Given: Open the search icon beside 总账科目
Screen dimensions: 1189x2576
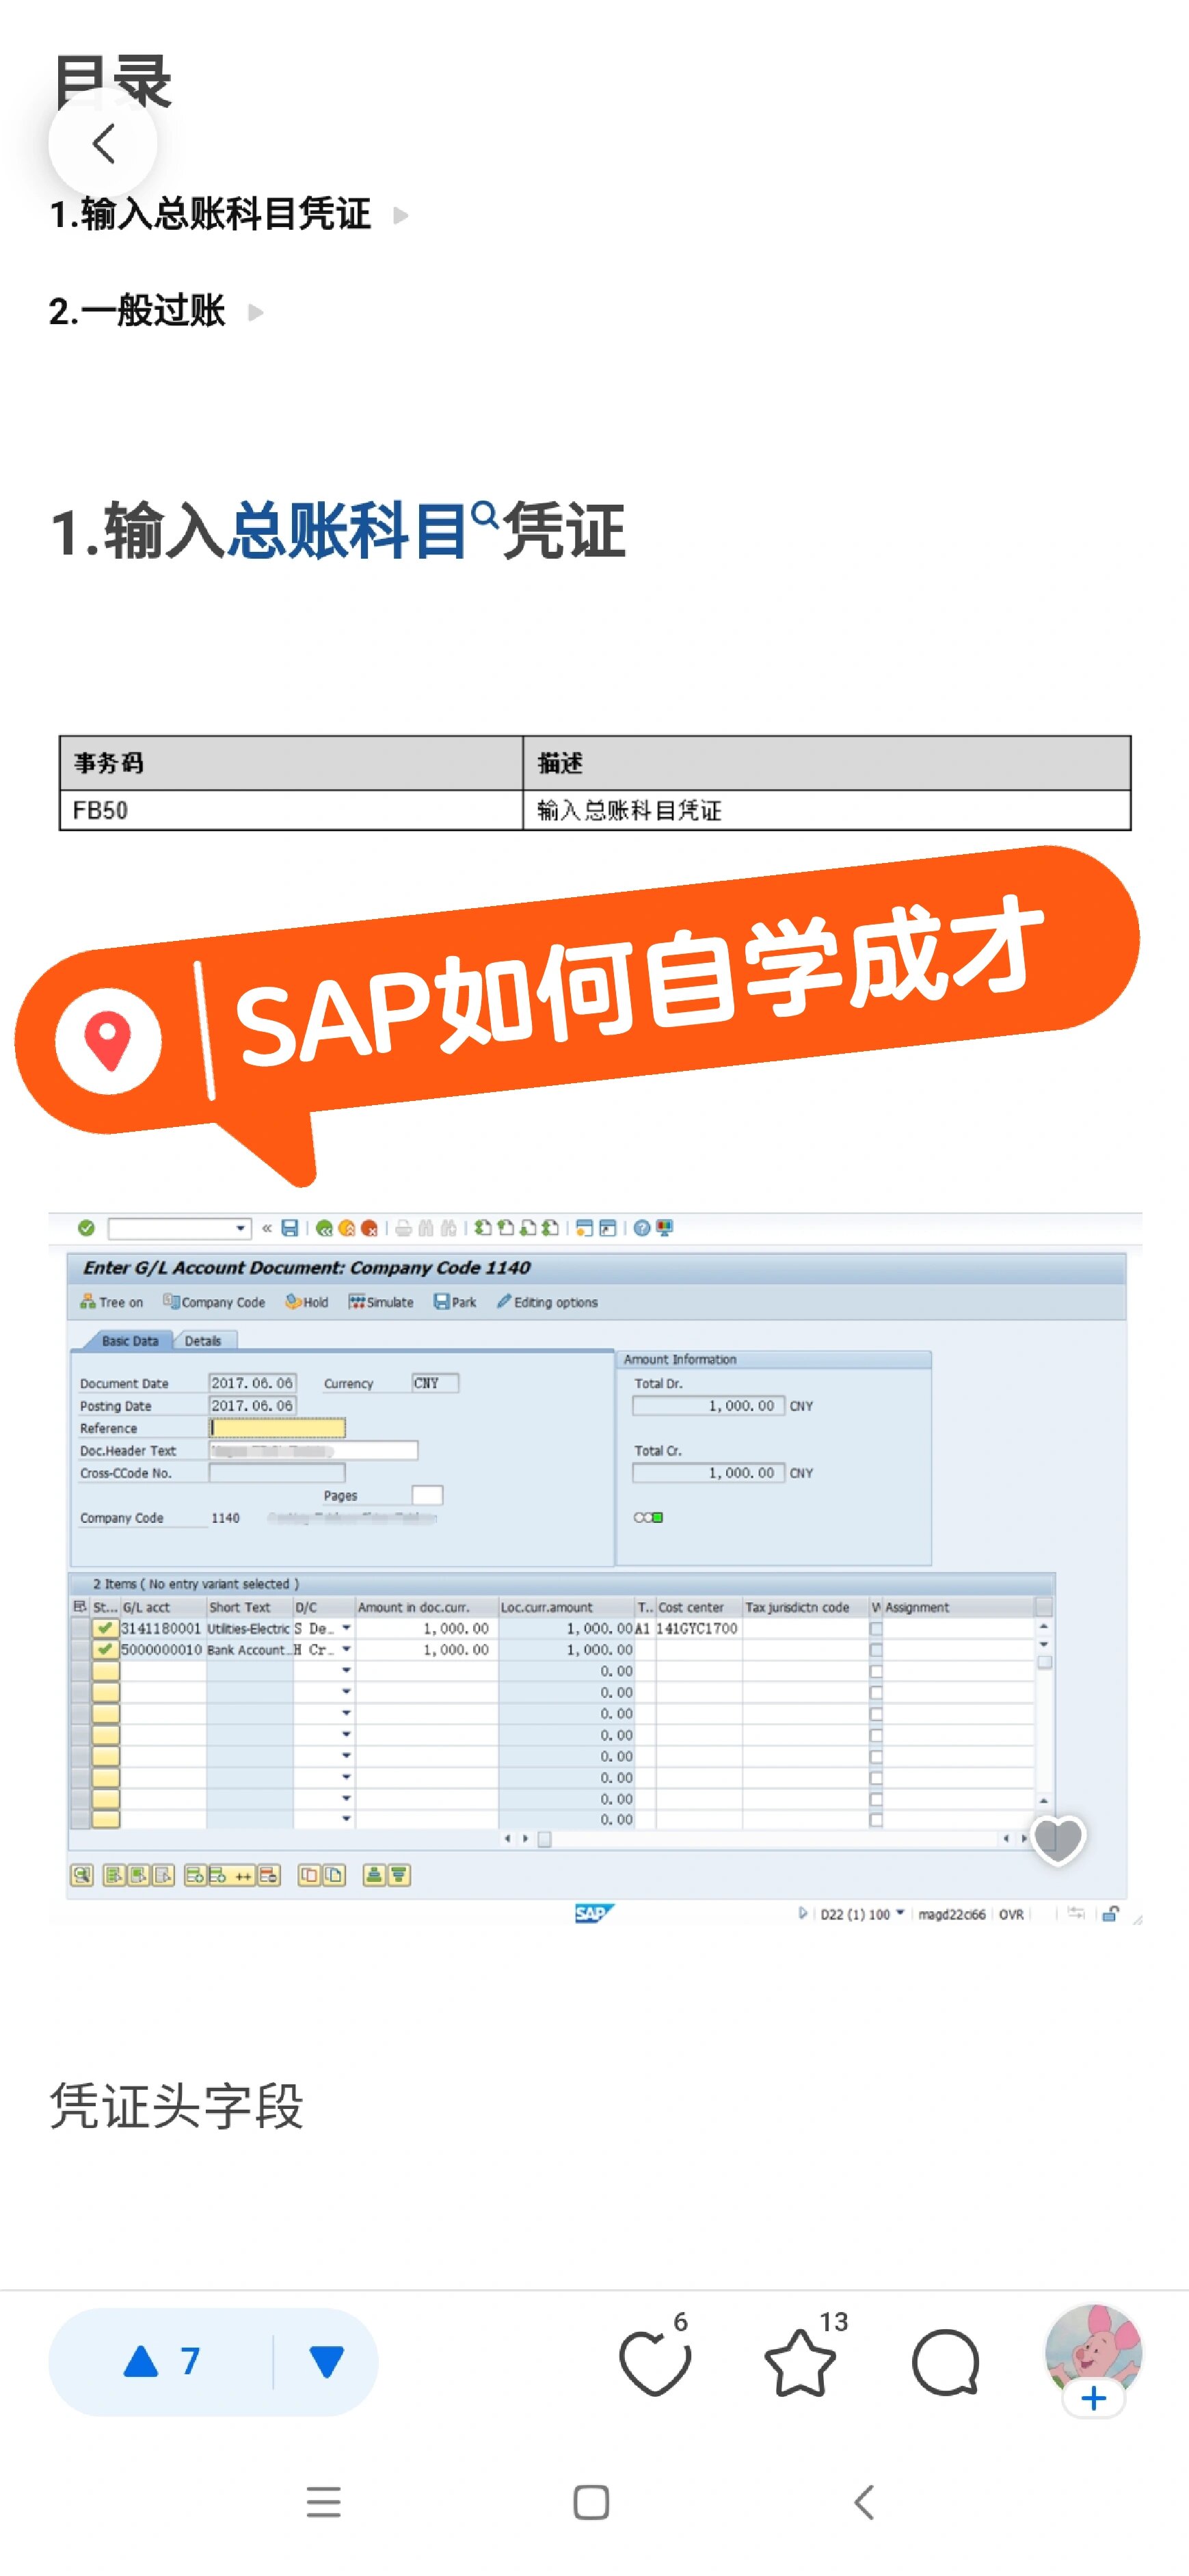Looking at the screenshot, I should click(x=484, y=516).
